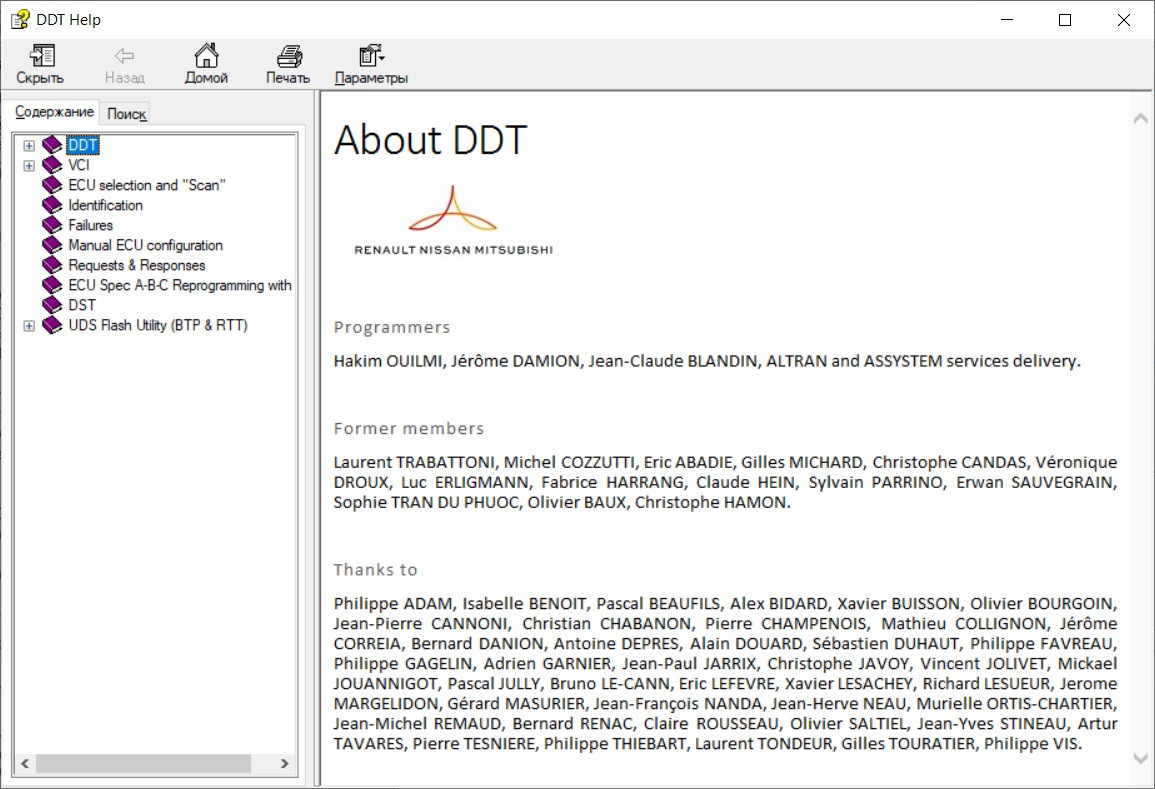
Task: Open the UDS Flash Utility (BTP & RTT) topic
Action: click(158, 325)
